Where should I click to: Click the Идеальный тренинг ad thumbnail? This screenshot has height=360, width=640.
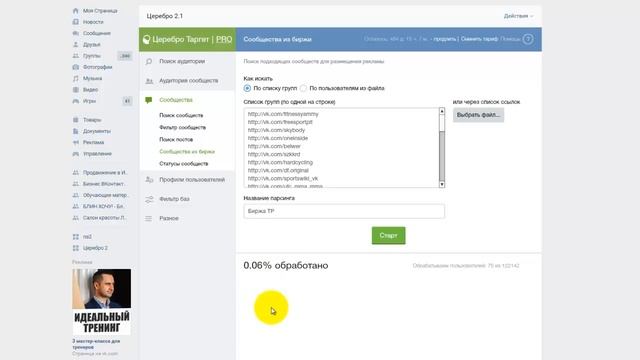point(102,302)
